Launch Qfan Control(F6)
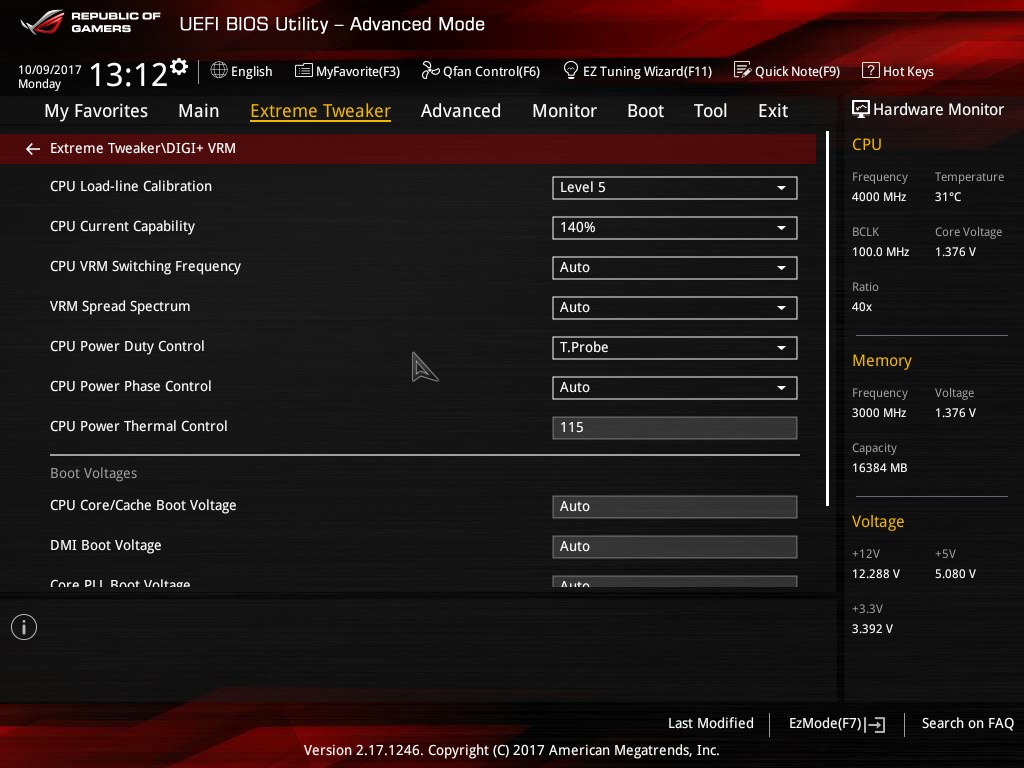 click(x=491, y=71)
